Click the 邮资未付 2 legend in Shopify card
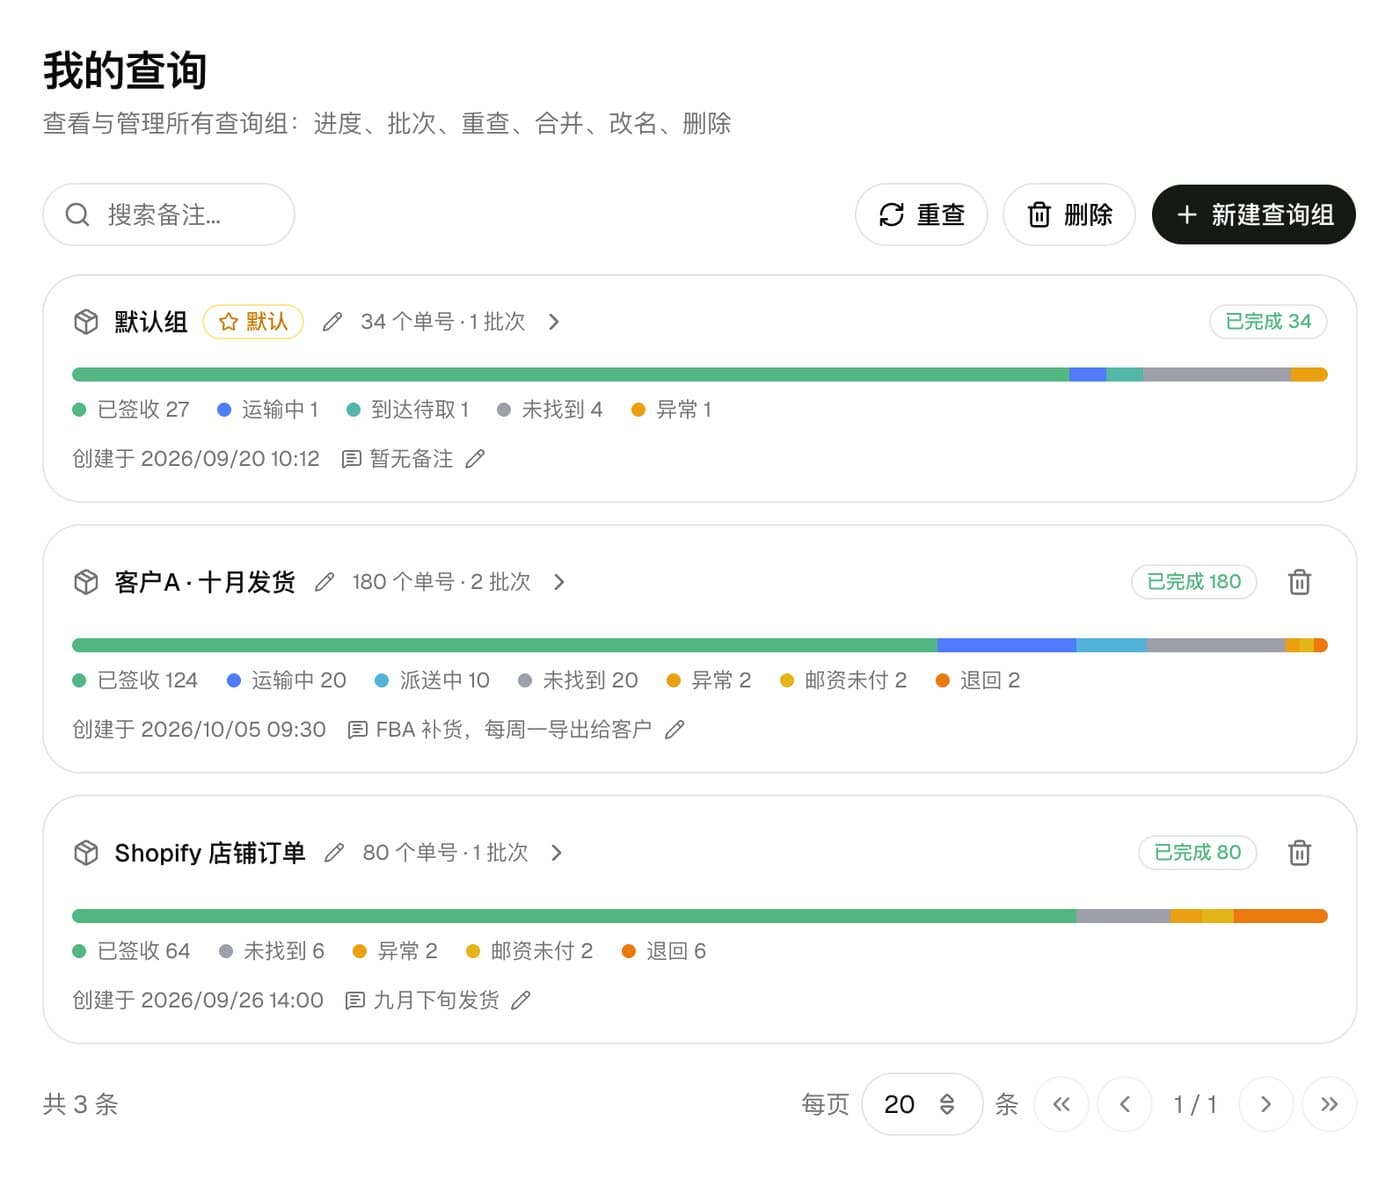Screen dimensions: 1400x1178 530,951
